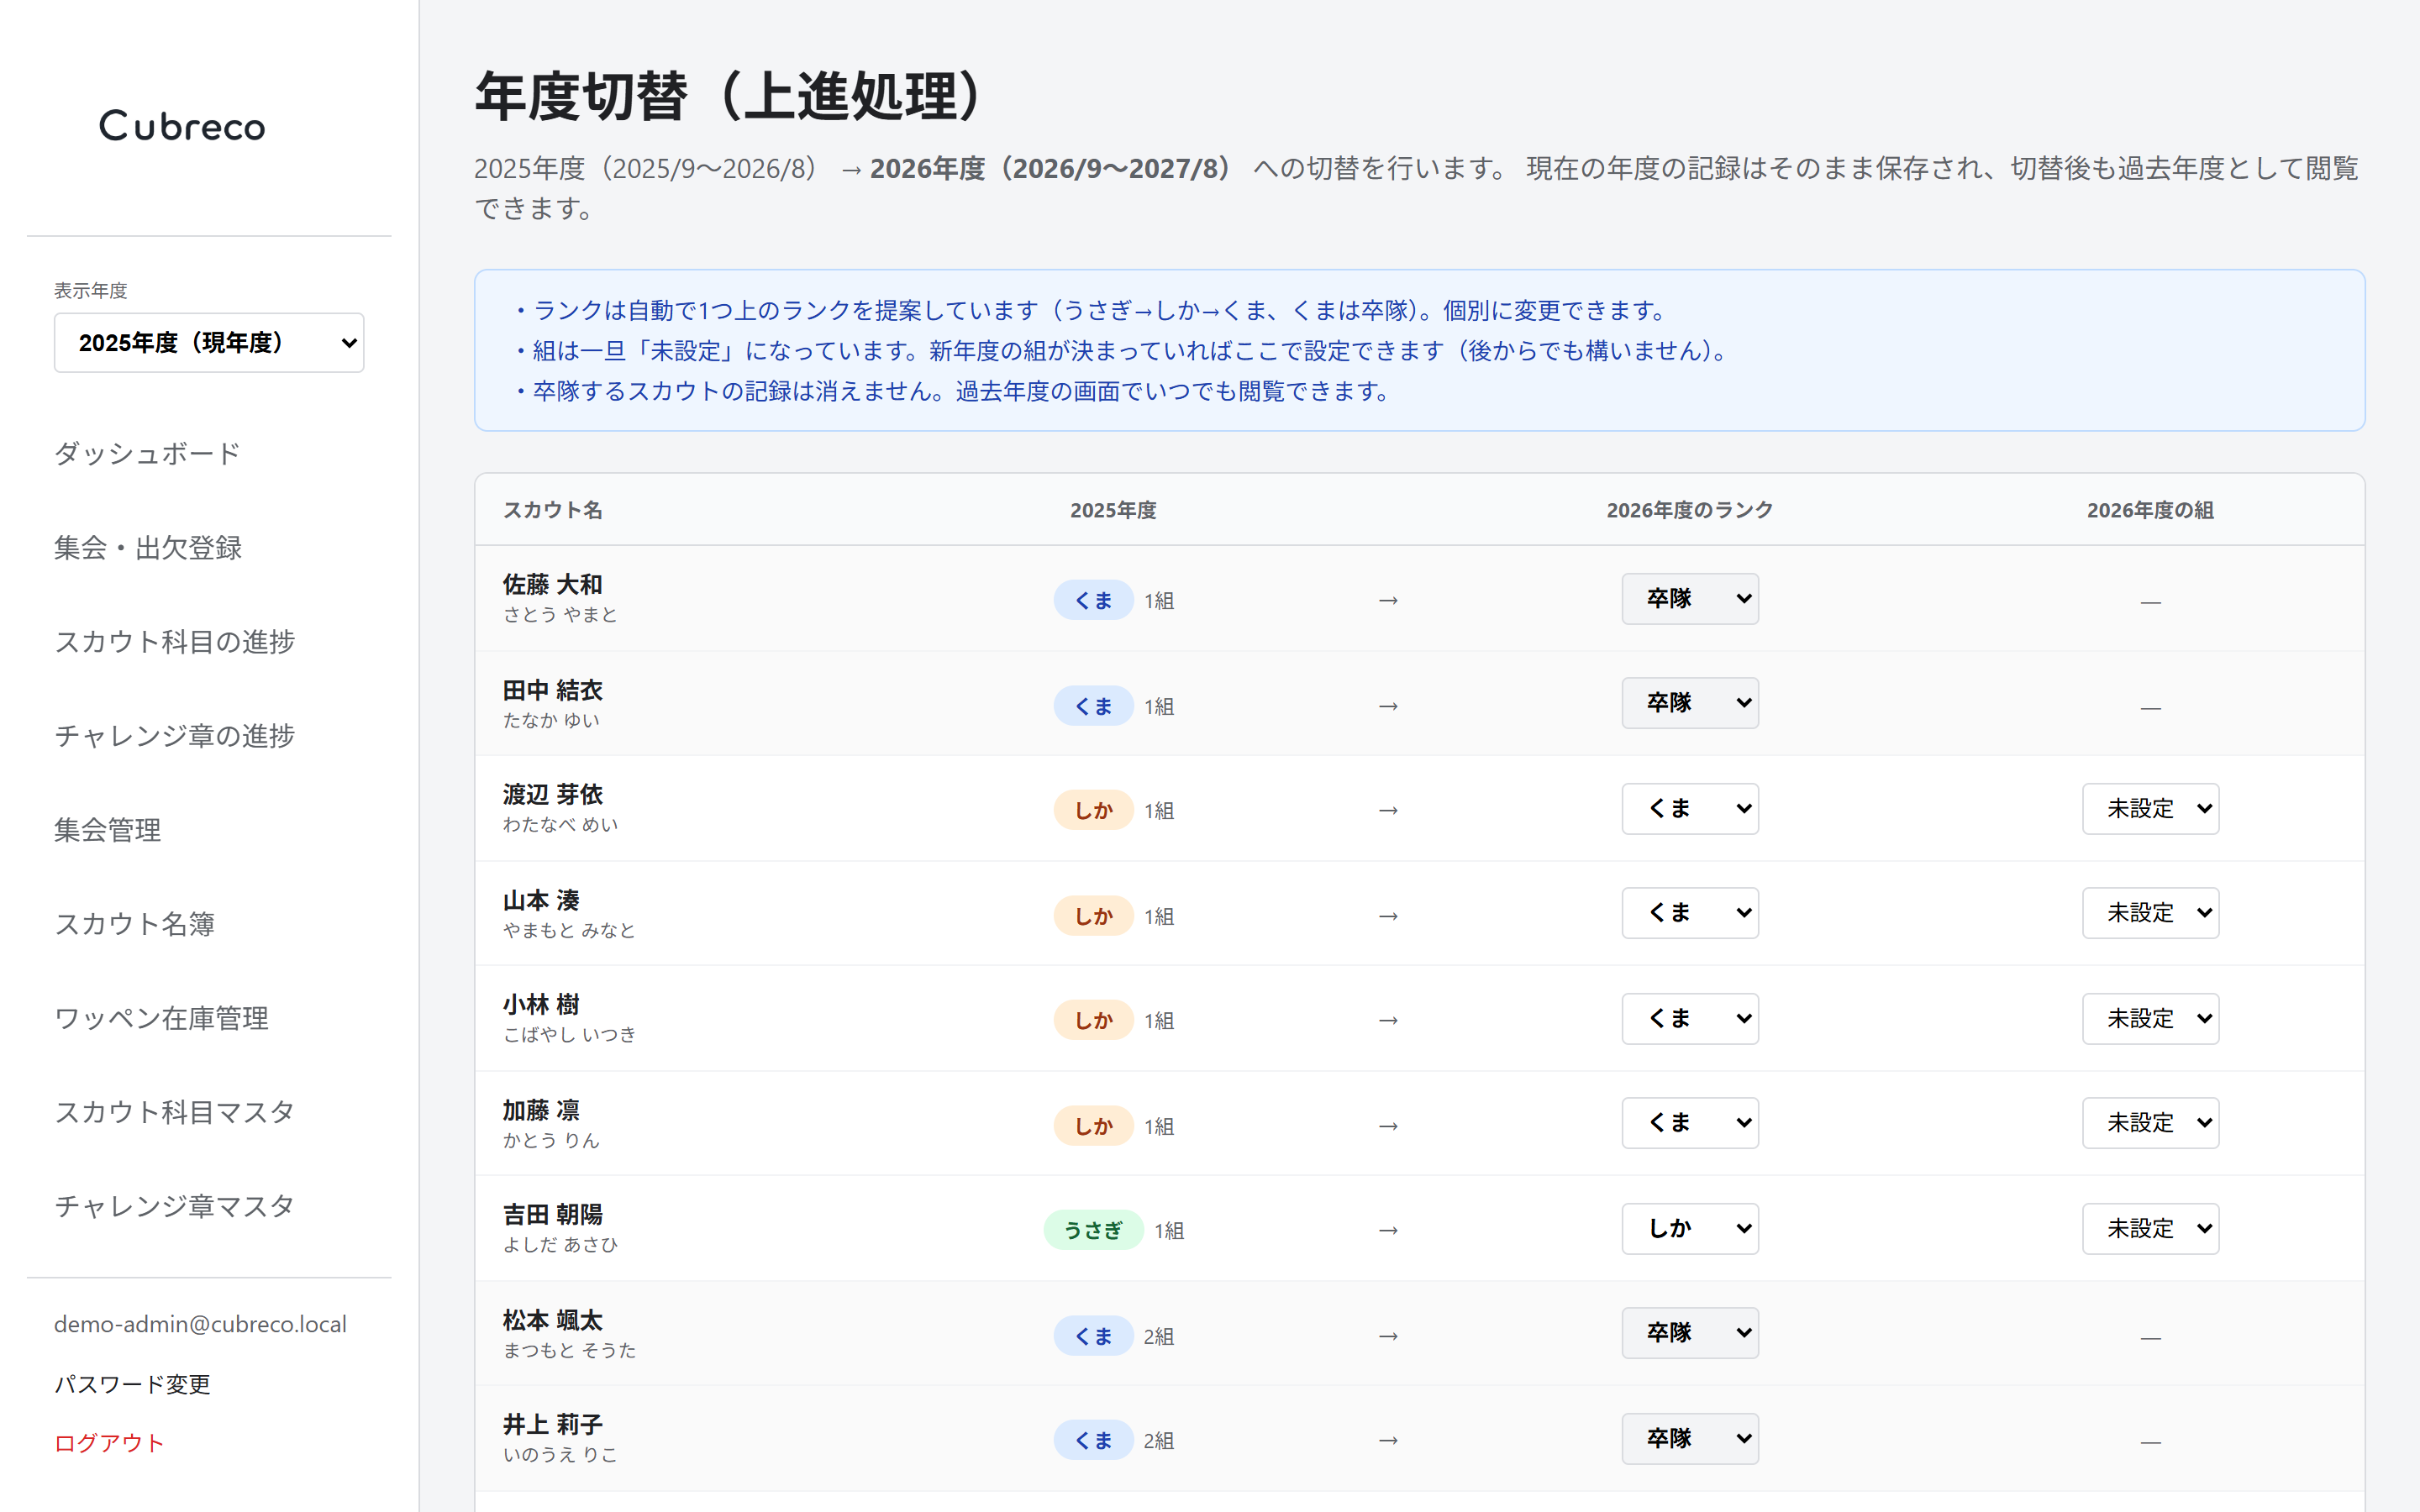Click scout name 加藤 凛
Viewport: 2420px width, 1512px height.
541,1110
